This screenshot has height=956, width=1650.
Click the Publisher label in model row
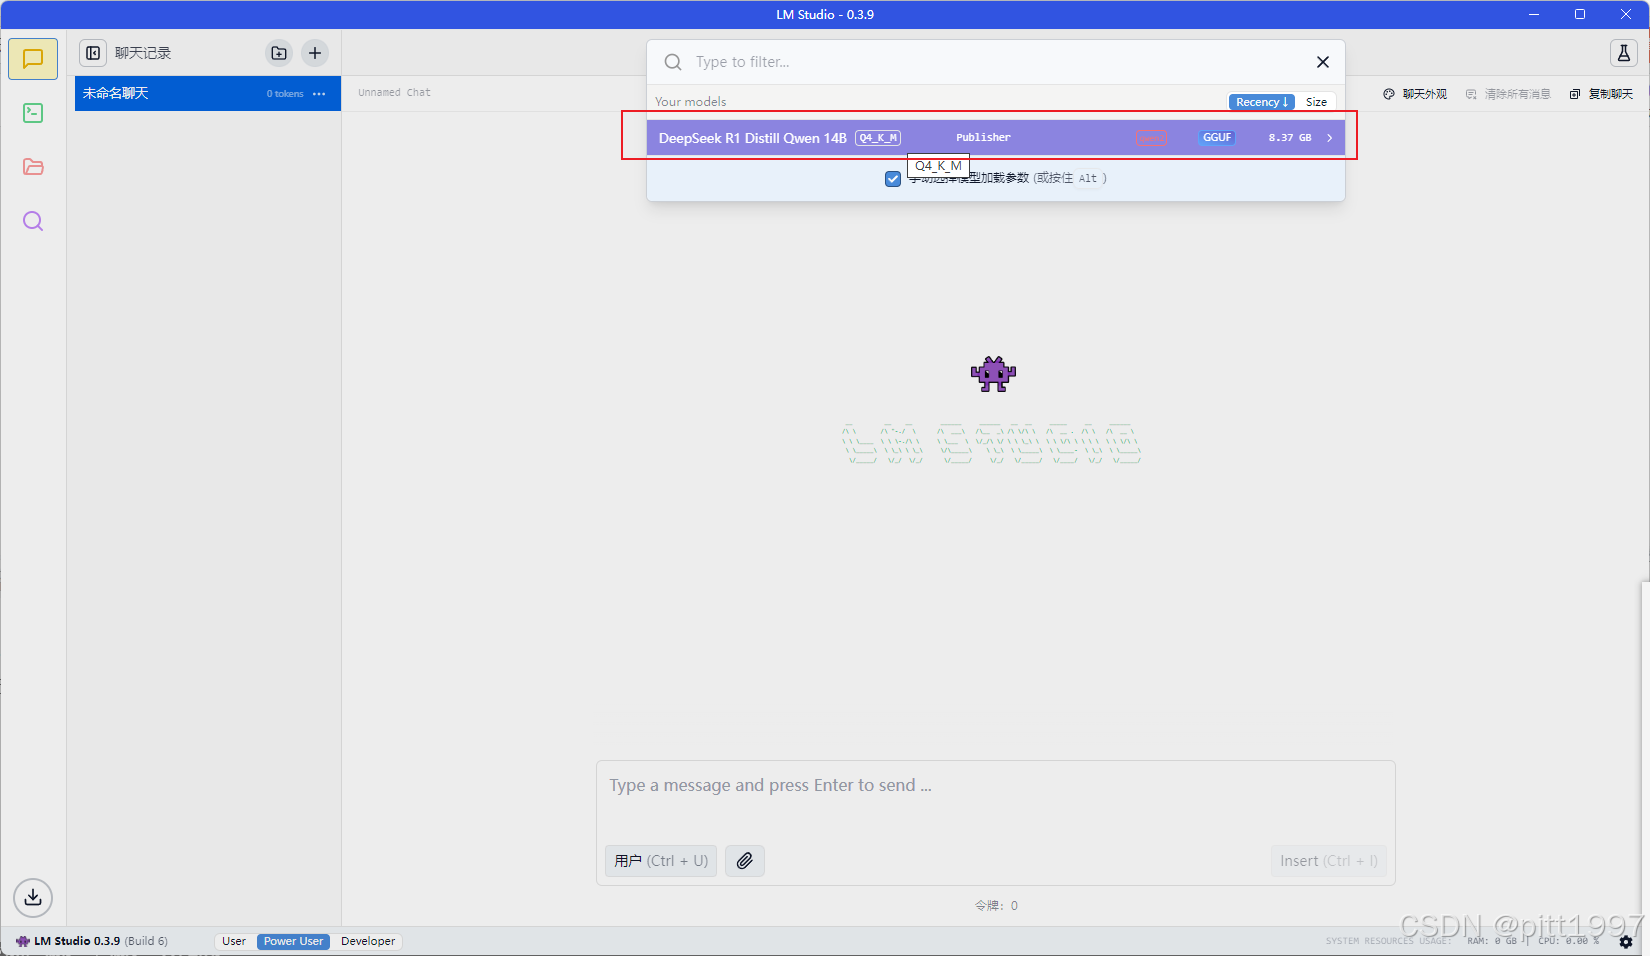(983, 138)
